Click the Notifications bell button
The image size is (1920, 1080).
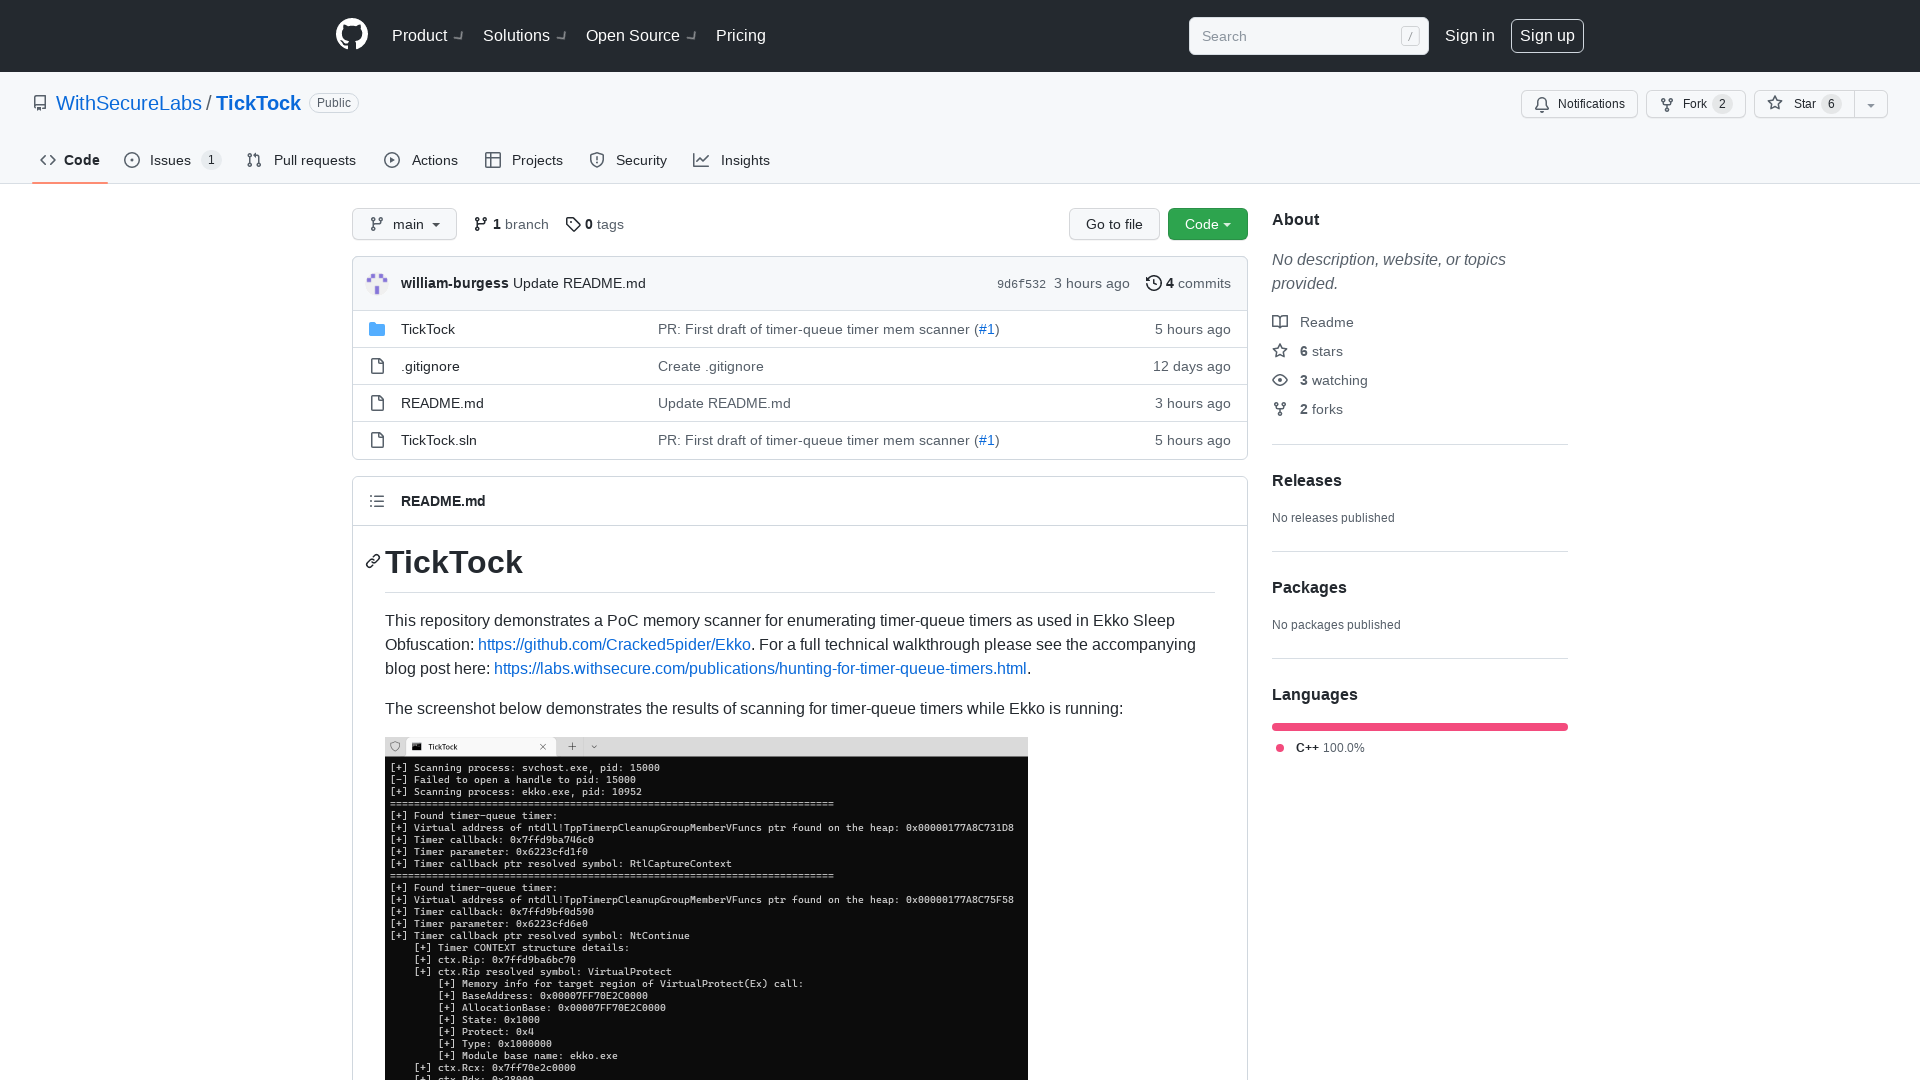[1579, 104]
